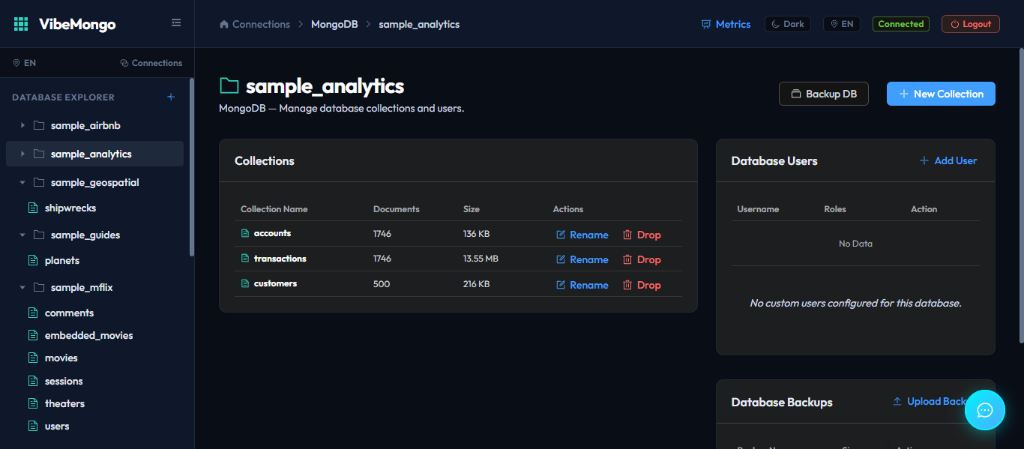Screen dimensions: 1024x449
Task: Click the Logout button
Action: pos(970,24)
